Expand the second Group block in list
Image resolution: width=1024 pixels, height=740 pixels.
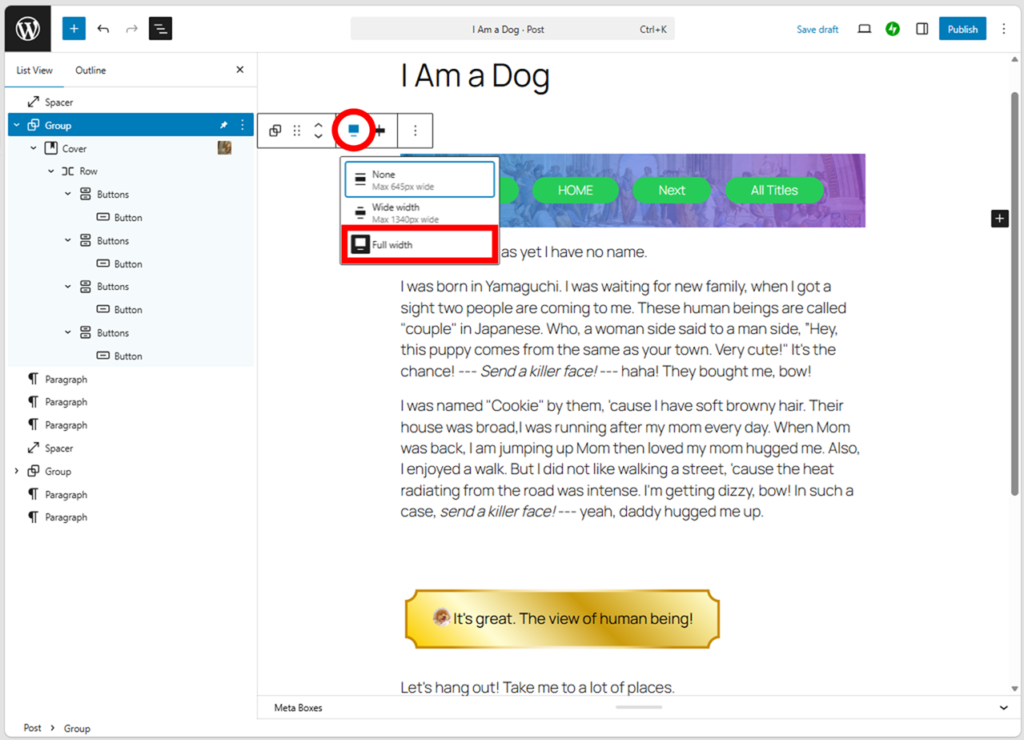(17, 471)
